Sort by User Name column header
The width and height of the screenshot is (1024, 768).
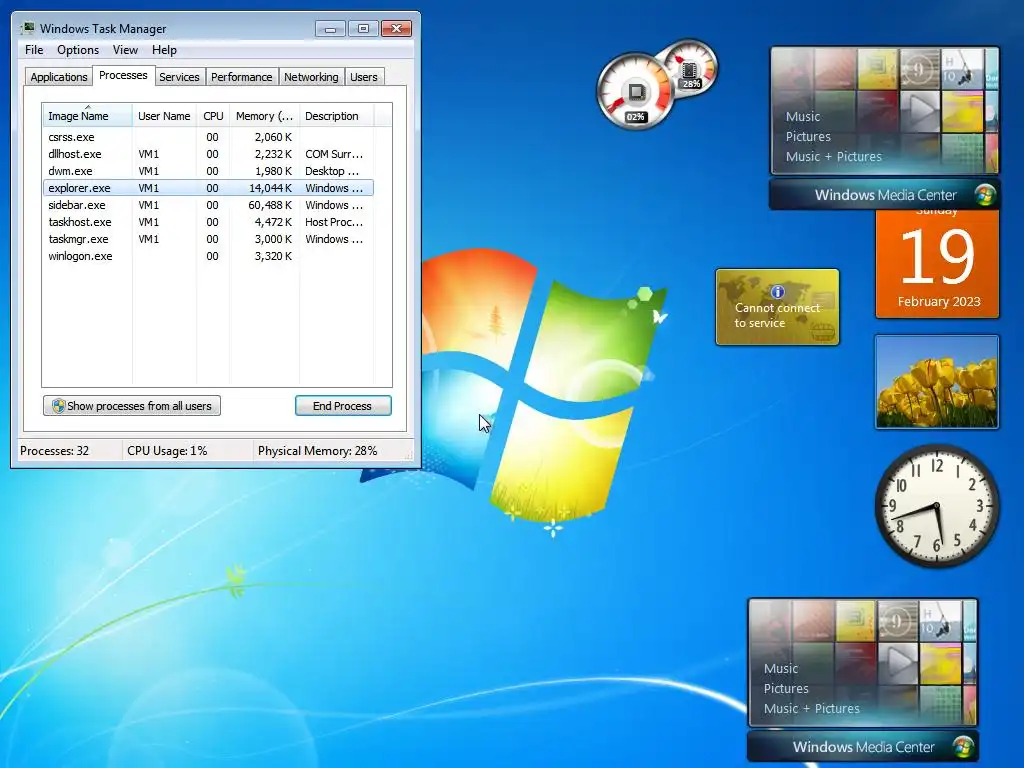coord(164,116)
